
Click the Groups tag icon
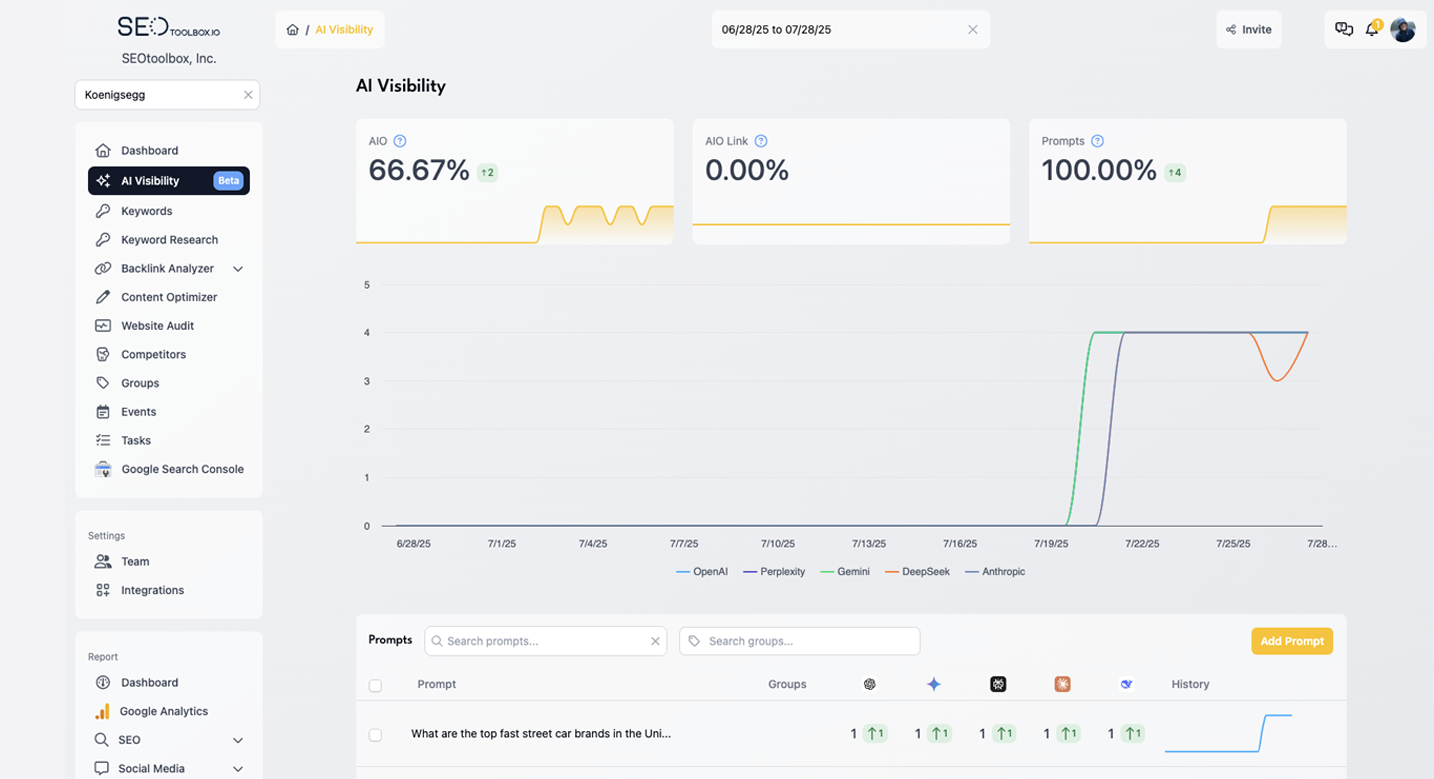pyautogui.click(x=102, y=383)
